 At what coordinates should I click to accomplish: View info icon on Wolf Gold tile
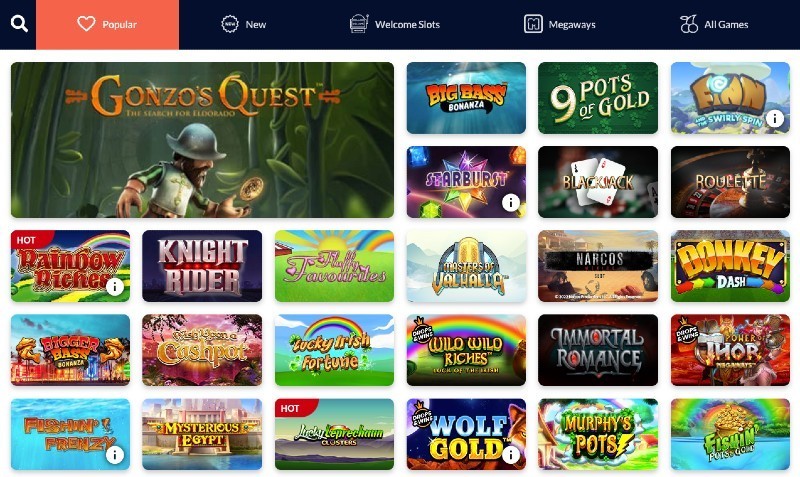(510, 454)
